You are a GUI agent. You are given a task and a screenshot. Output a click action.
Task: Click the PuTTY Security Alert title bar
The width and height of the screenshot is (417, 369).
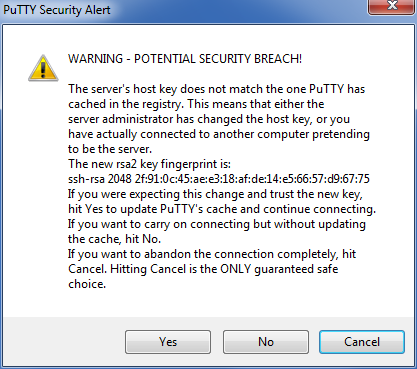(x=183, y=10)
